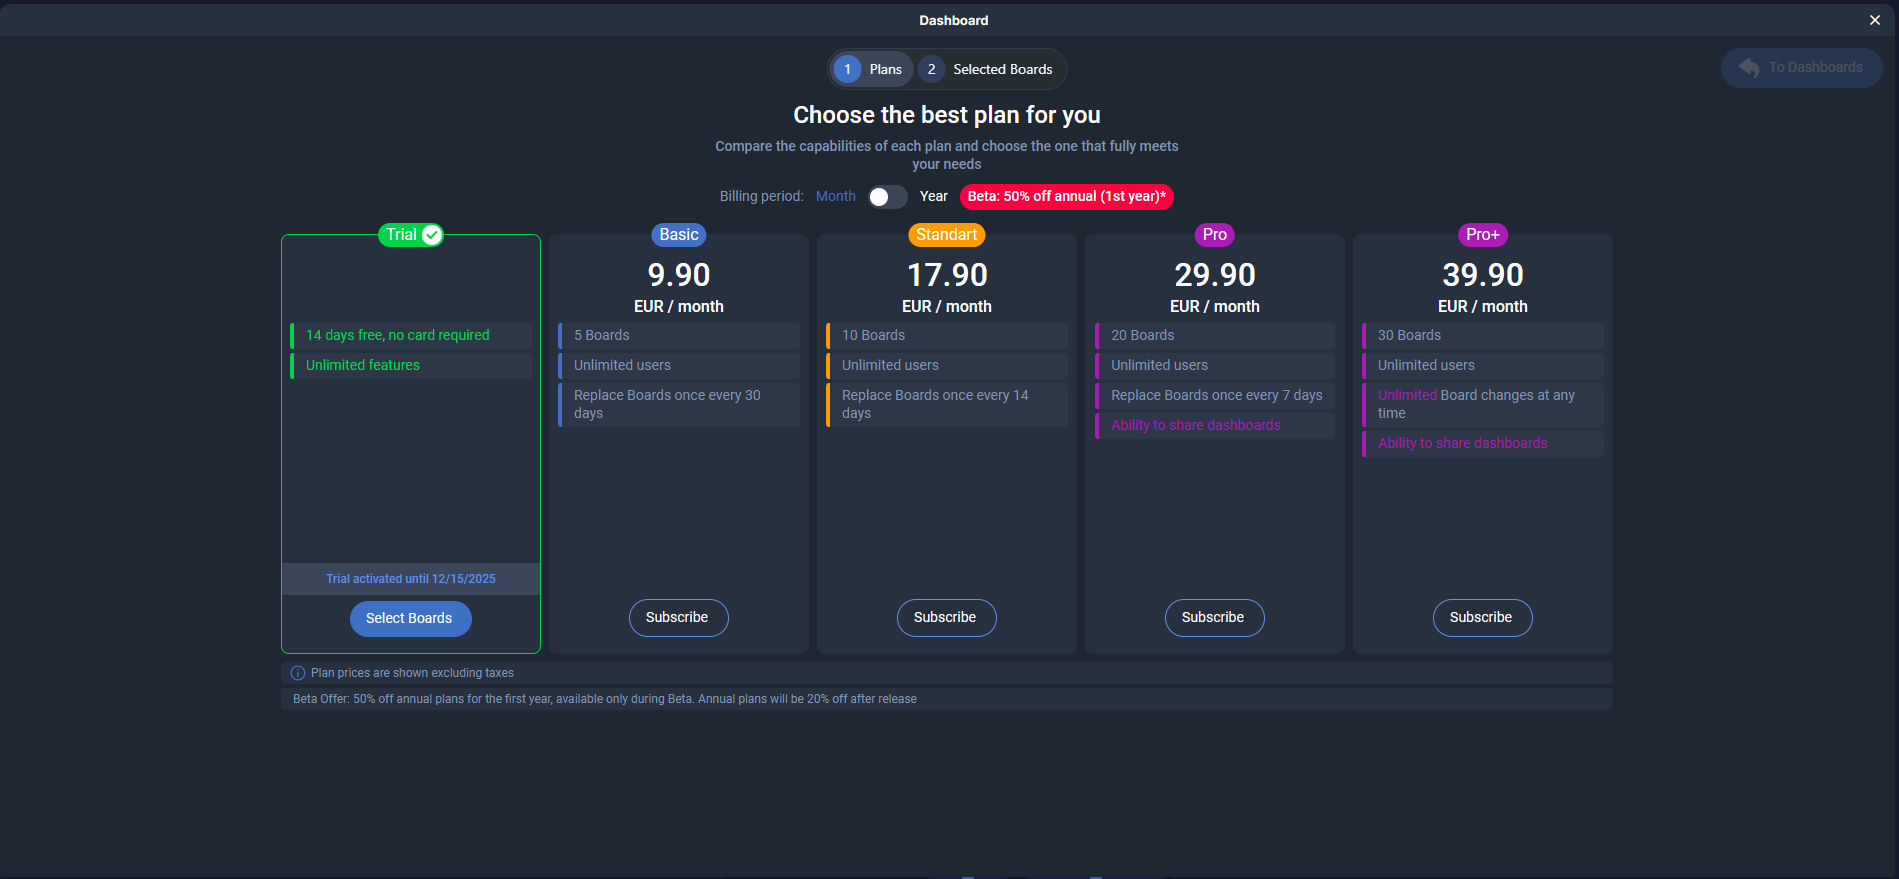Image resolution: width=1899 pixels, height=879 pixels.
Task: Click the Trial plan green checkmark icon
Action: 432,235
